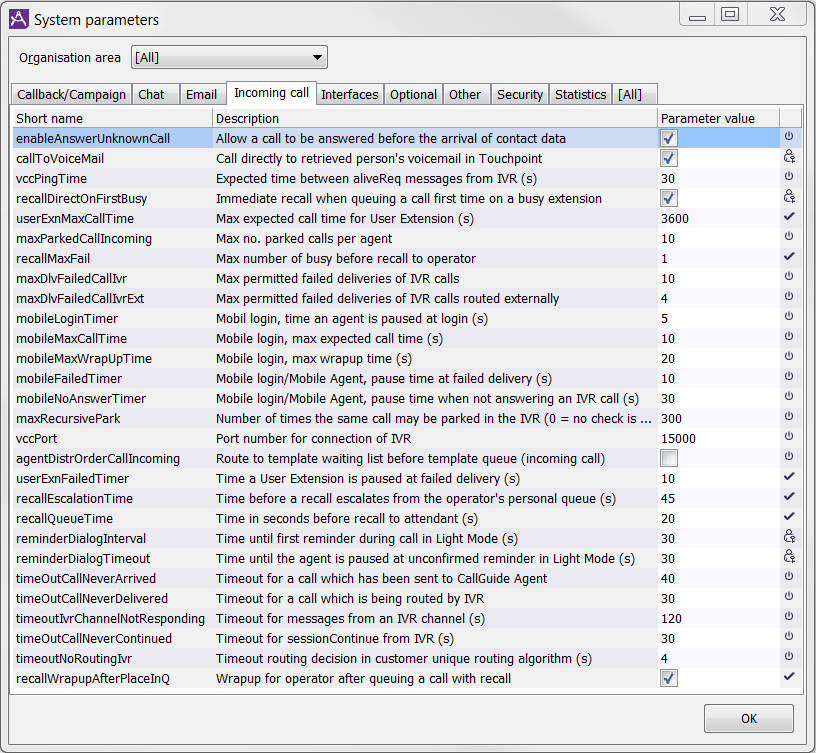This screenshot has width=816, height=753.
Task: Click user icon in reminderDialogInterval row
Action: 788,538
